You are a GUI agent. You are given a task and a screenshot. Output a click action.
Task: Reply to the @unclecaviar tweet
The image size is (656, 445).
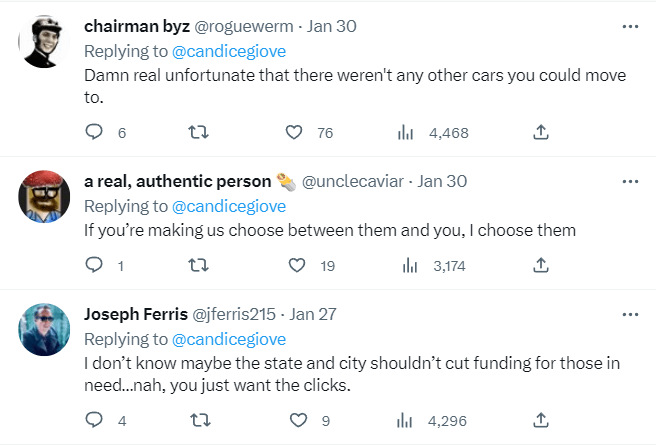[94, 265]
